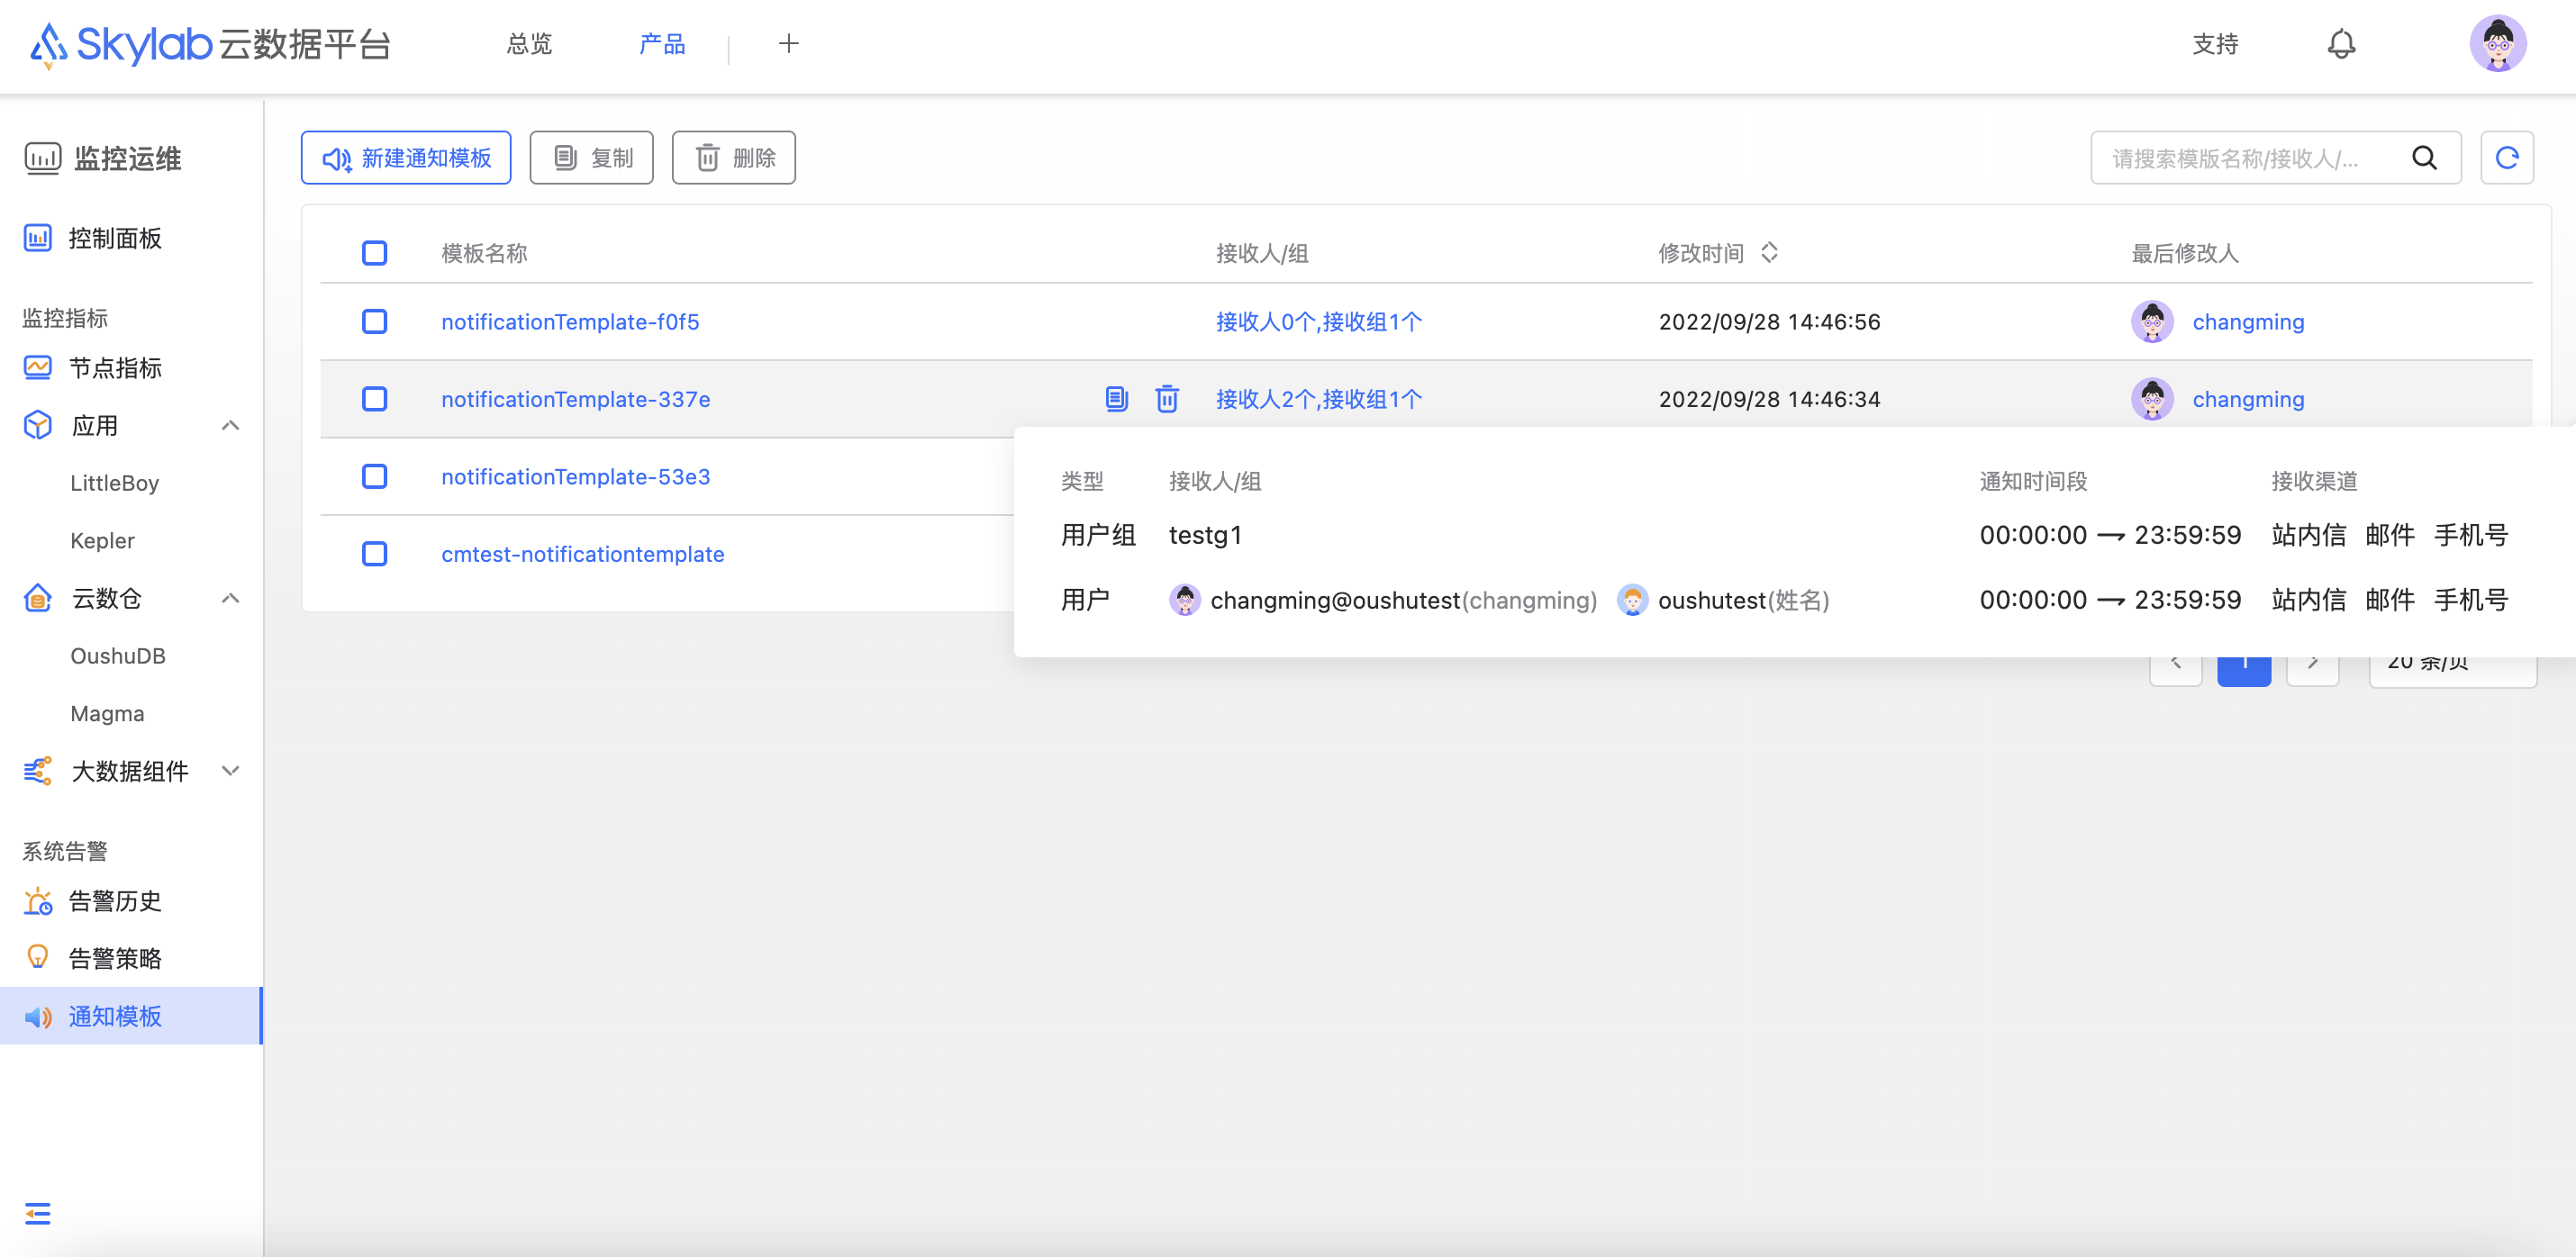Click the plus icon in top navigation
Image resolution: width=2576 pixels, height=1257 pixels.
click(788, 44)
